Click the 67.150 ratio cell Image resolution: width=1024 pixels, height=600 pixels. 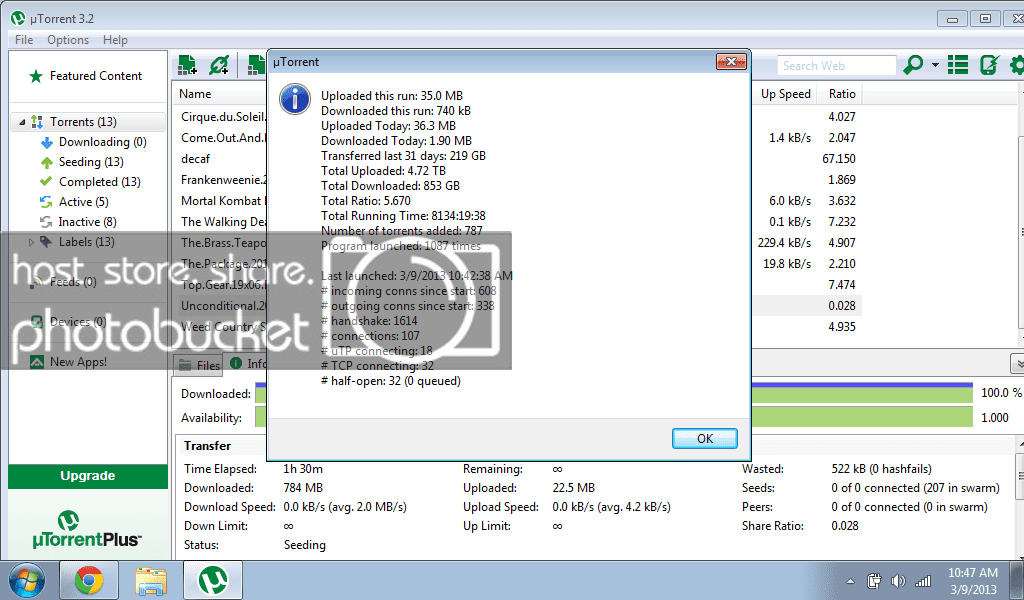(839, 159)
